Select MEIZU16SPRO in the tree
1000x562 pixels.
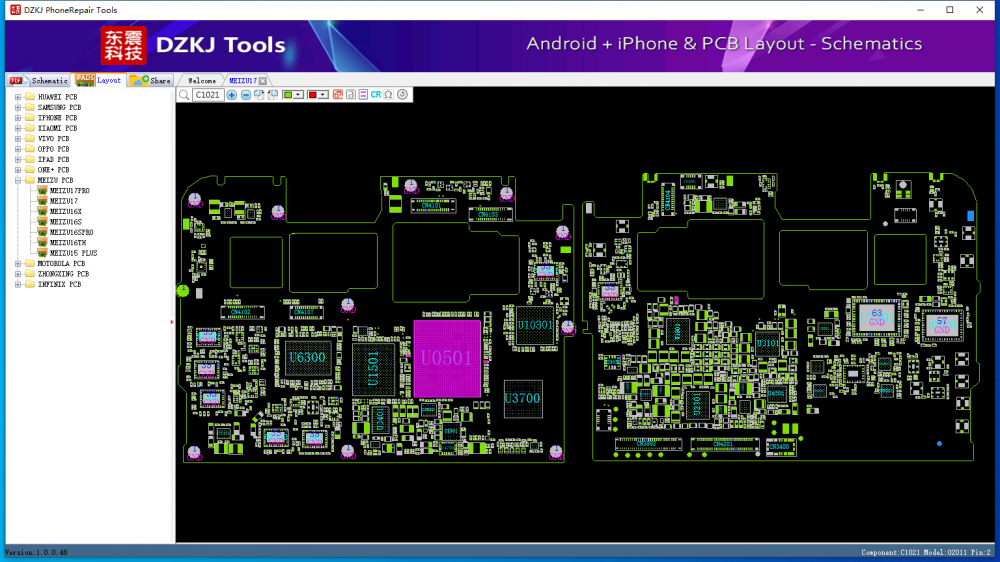pyautogui.click(x=71, y=232)
